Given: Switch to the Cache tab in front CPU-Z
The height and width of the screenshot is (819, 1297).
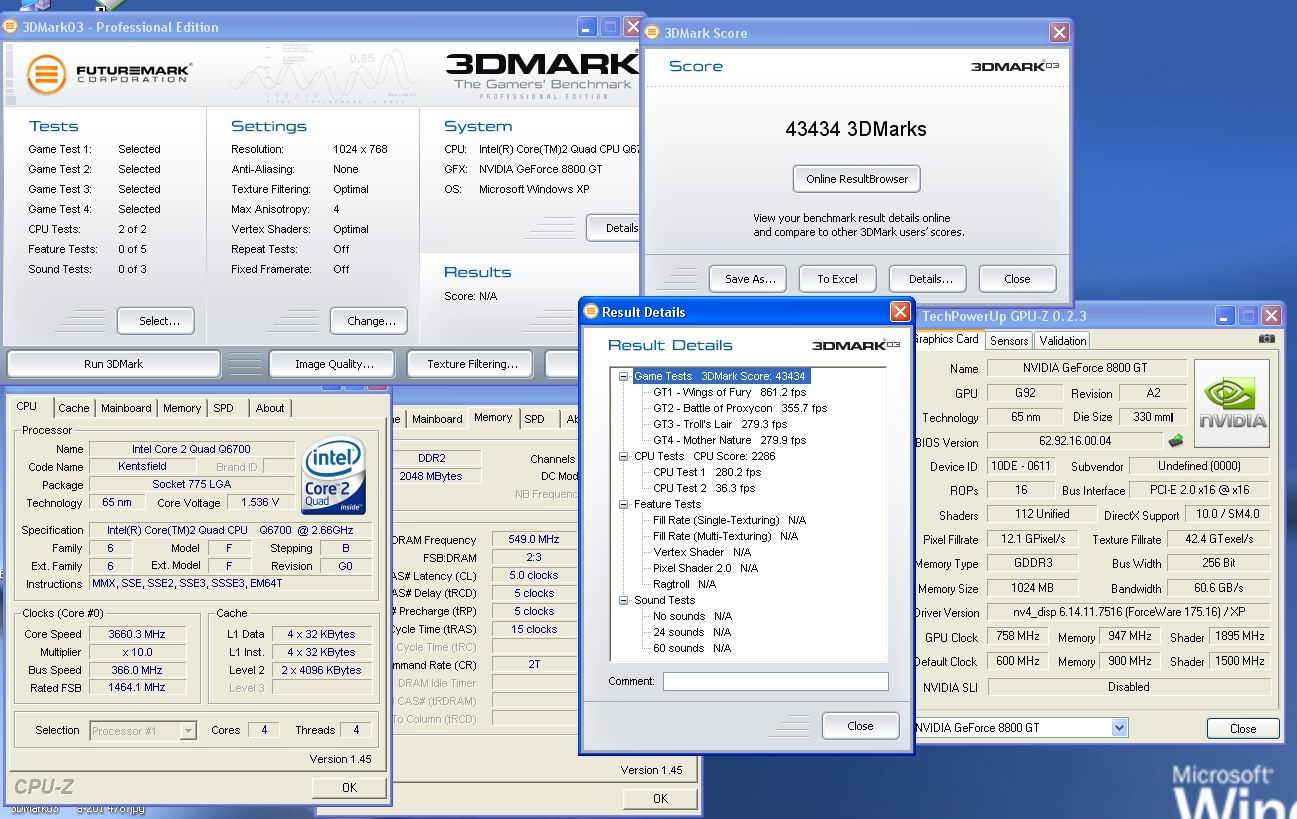Looking at the screenshot, I should (73, 408).
